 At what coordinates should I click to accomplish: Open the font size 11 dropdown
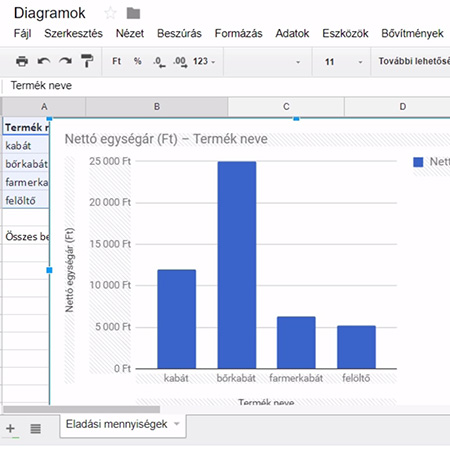tap(343, 62)
